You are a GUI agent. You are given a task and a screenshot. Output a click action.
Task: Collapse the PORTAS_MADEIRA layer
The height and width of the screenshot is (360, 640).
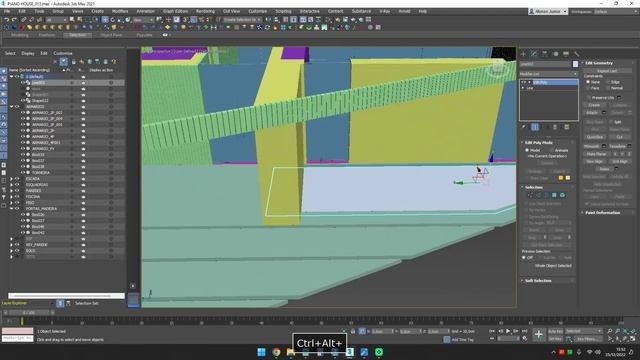11,209
